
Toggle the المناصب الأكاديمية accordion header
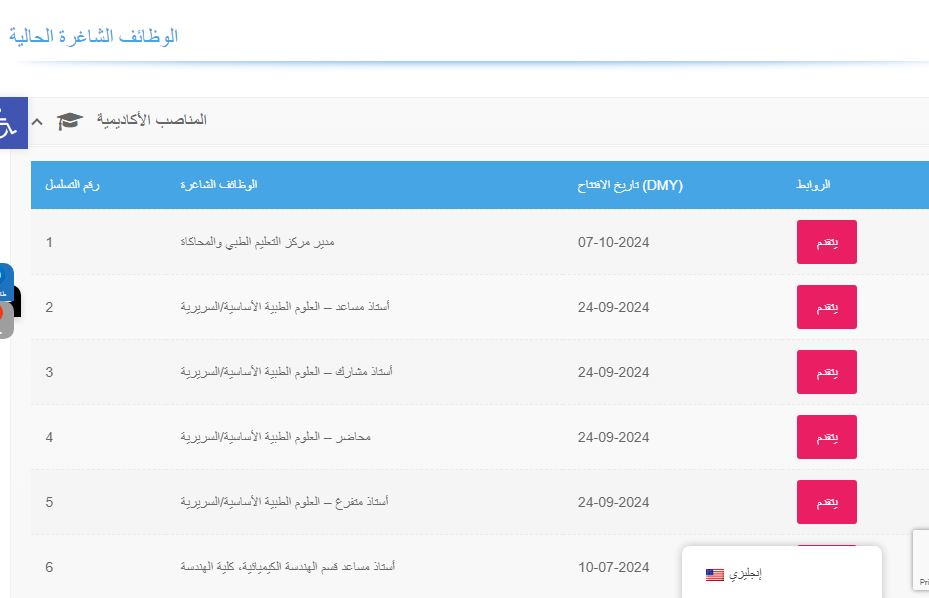150,120
